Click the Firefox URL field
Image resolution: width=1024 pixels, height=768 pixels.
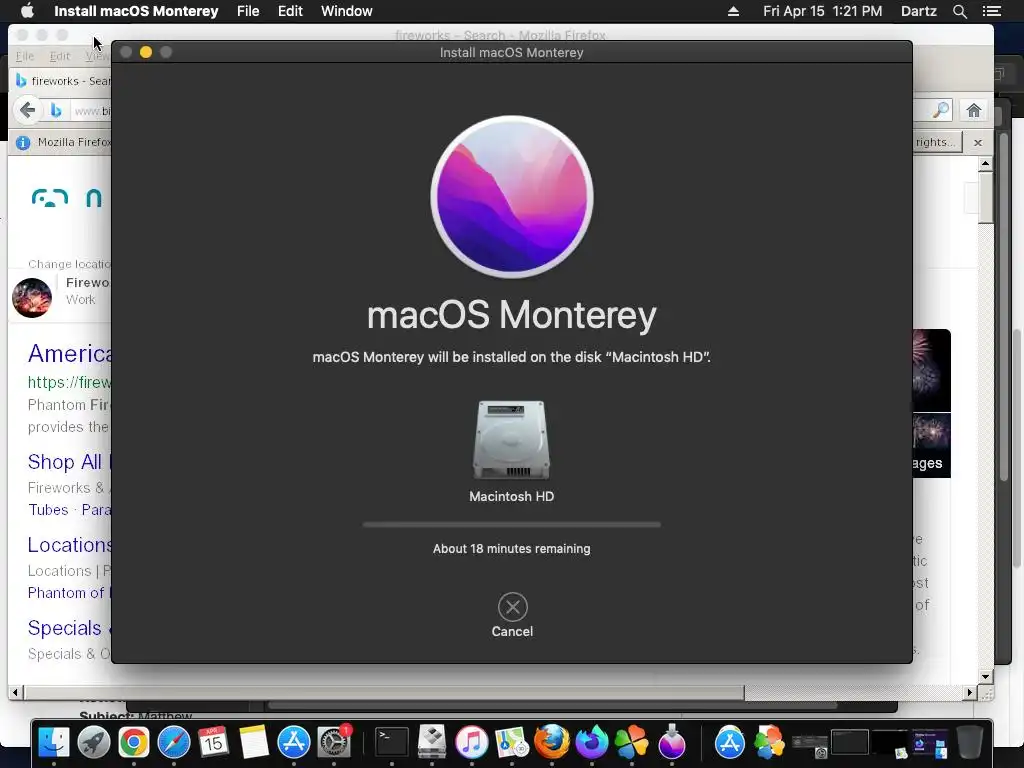click(x=91, y=111)
